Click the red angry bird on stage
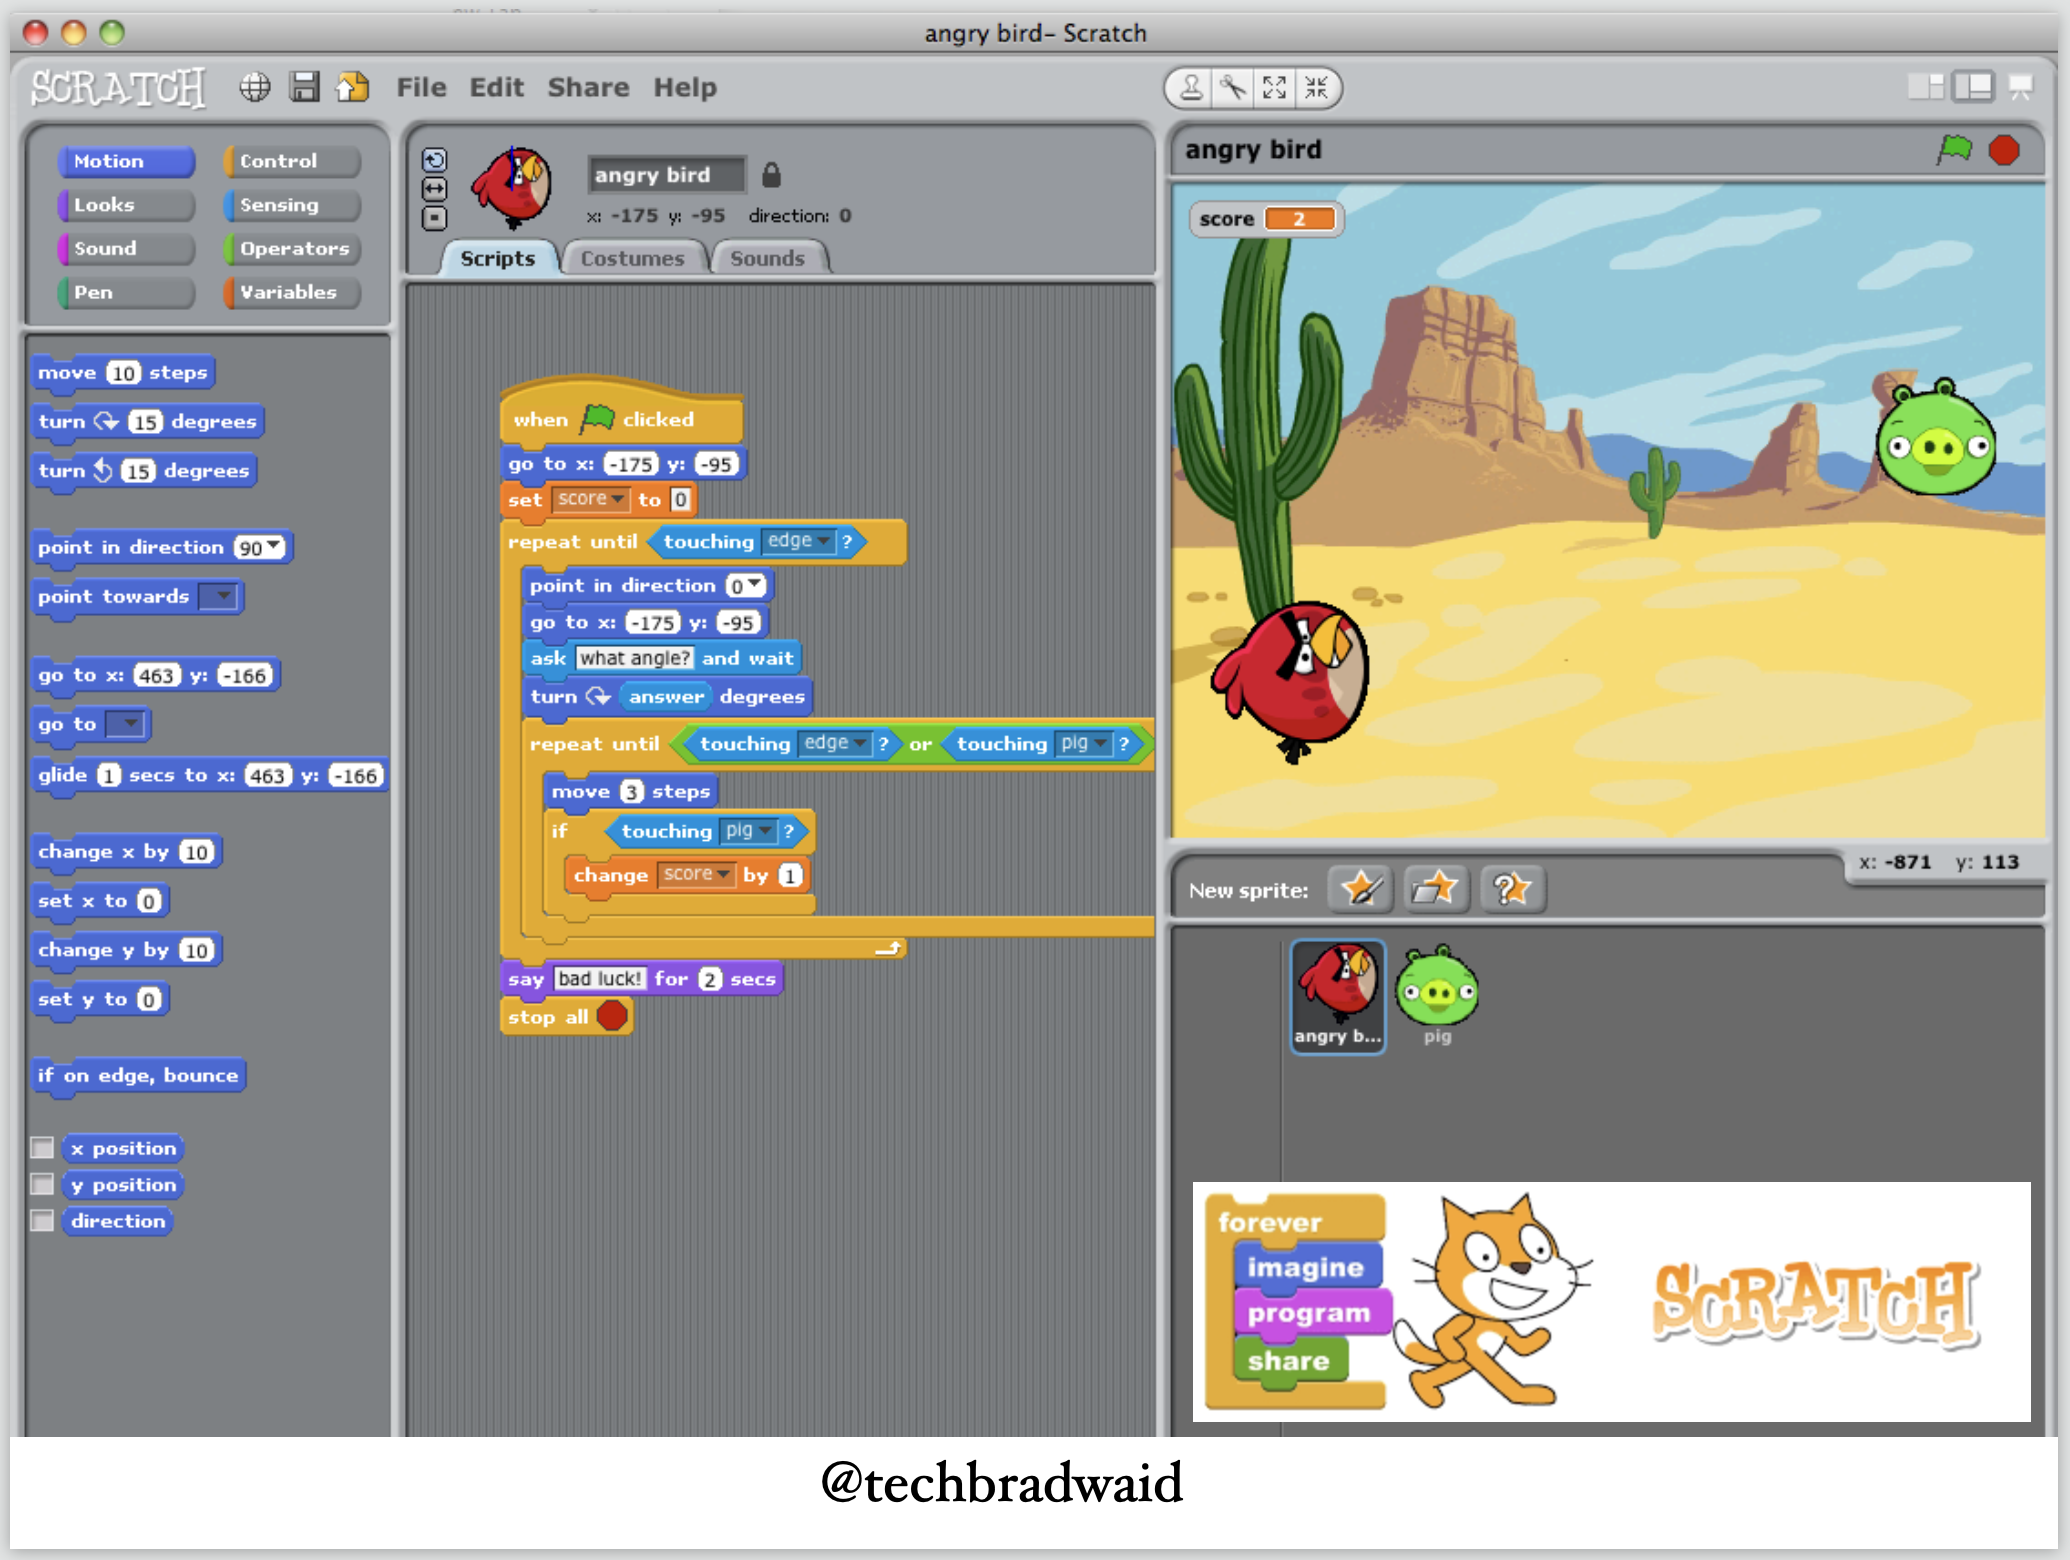This screenshot has height=1560, width=2070. pos(1290,683)
